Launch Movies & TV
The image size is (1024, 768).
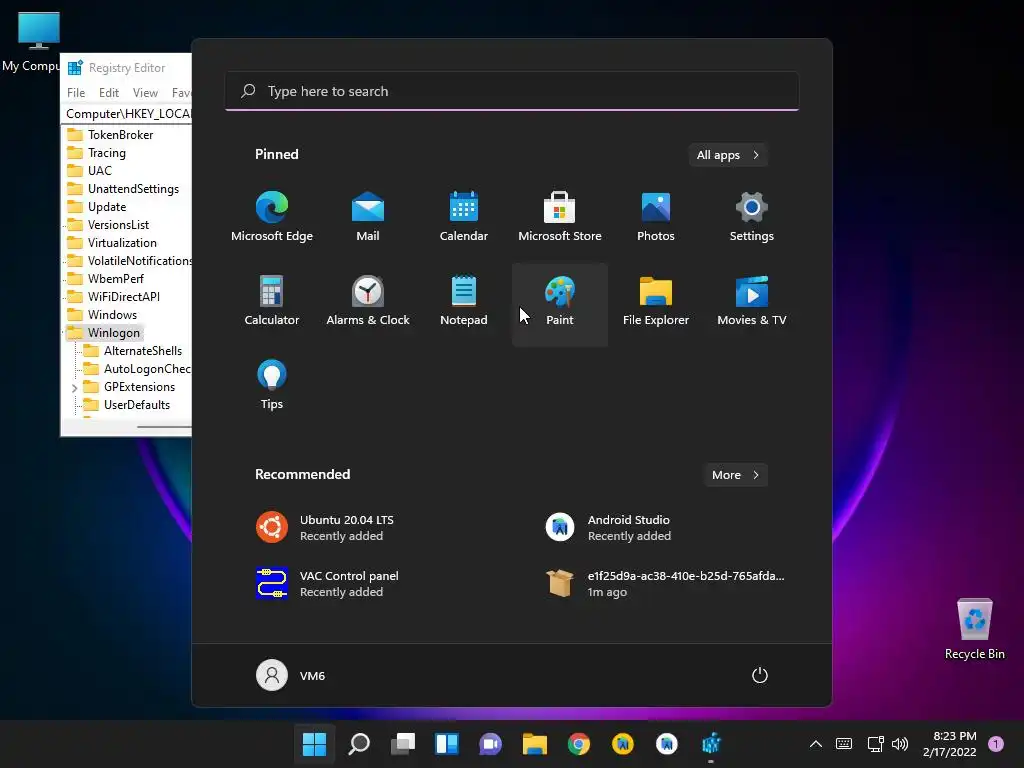pyautogui.click(x=752, y=302)
